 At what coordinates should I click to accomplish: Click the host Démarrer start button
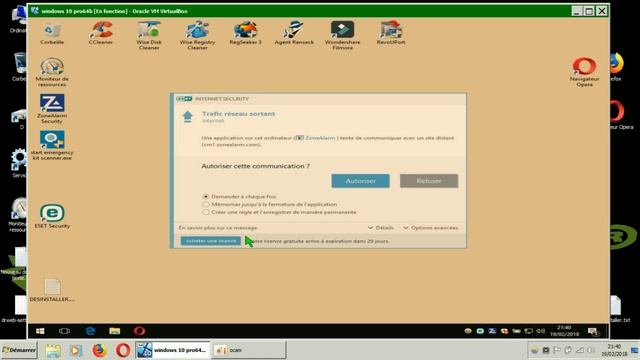pos(19,350)
